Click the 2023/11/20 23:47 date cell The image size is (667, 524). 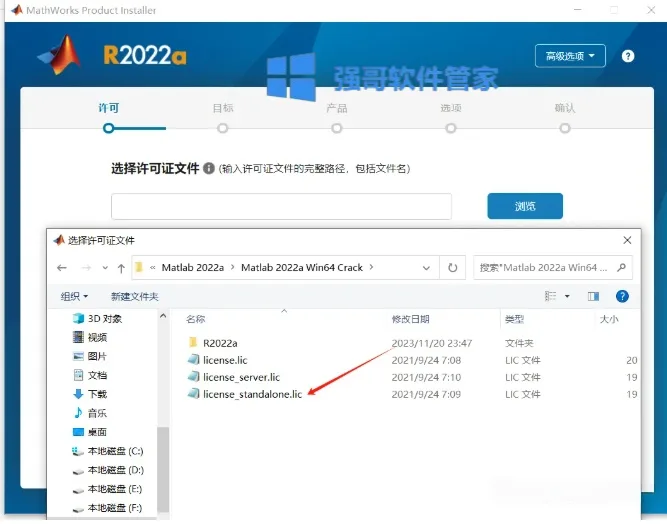432,343
